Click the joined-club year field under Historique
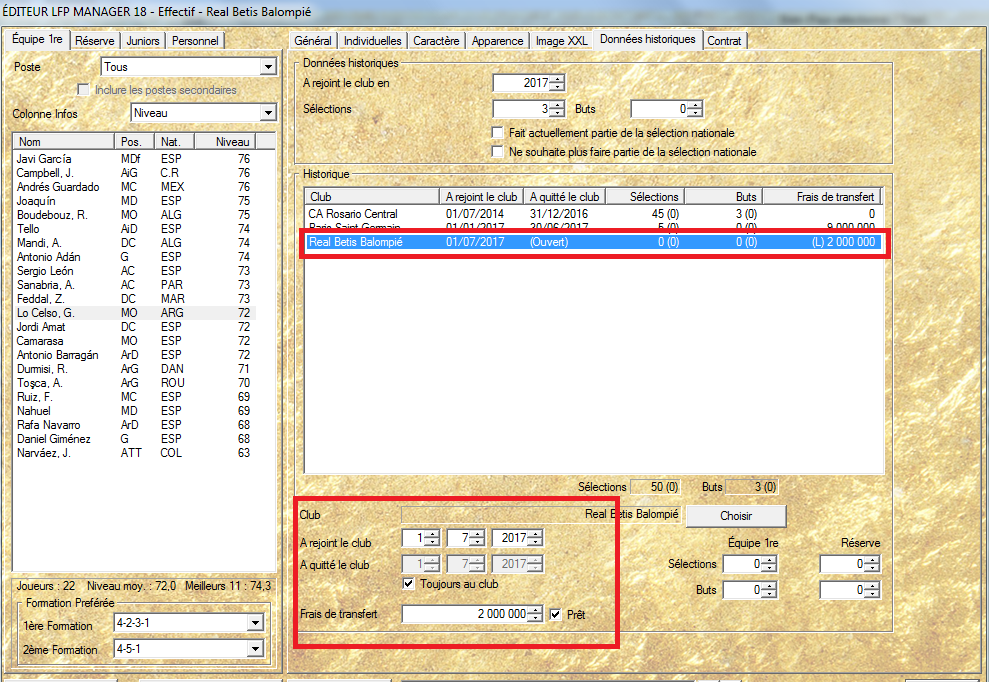The image size is (989, 682). click(x=518, y=538)
